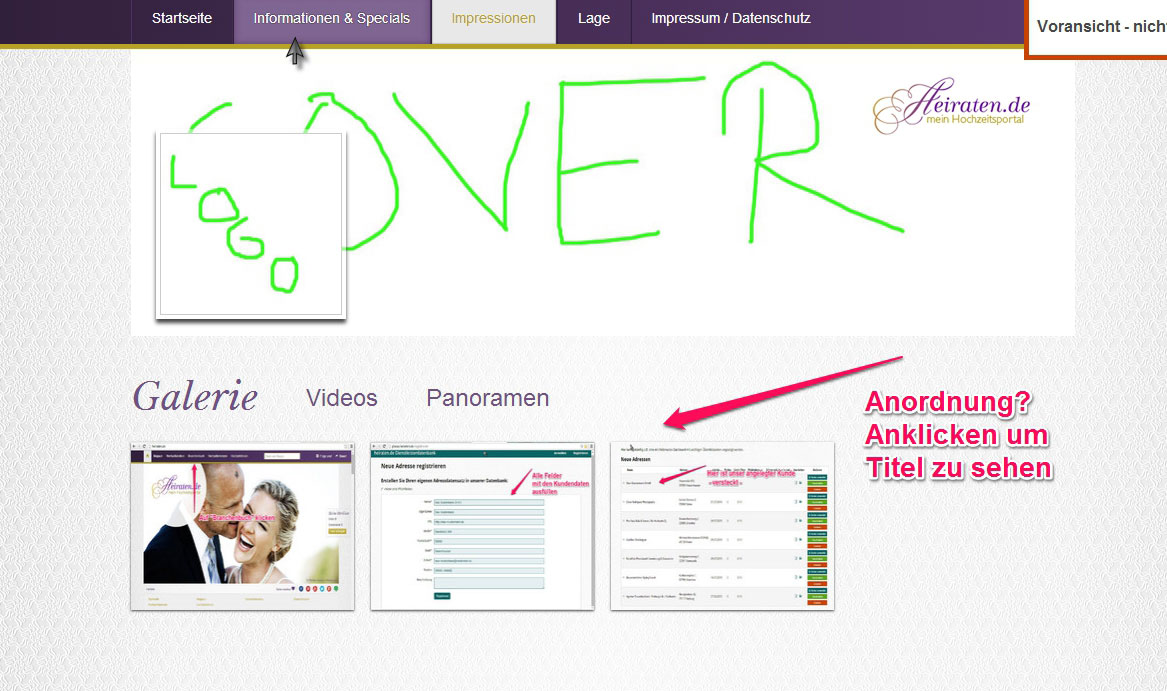Click the Voransicht preview notice banner
Screen dimensions: 1167x691
[x=1100, y=28]
